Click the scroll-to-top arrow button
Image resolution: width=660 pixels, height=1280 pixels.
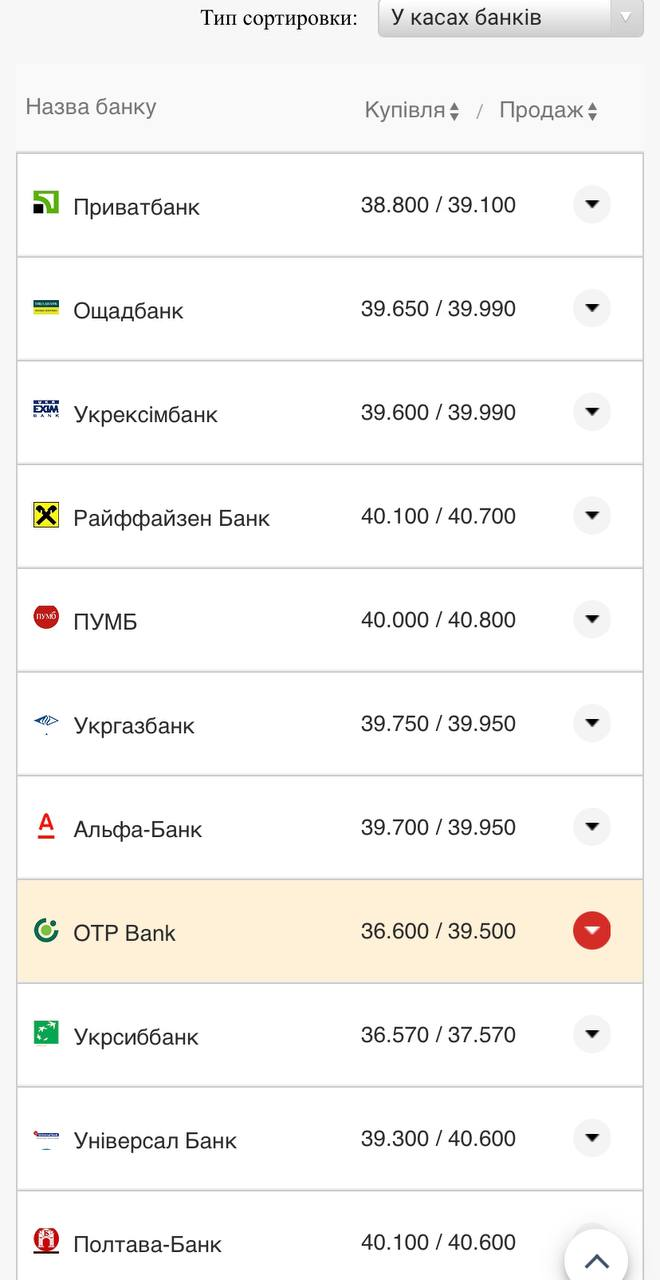tap(595, 1258)
